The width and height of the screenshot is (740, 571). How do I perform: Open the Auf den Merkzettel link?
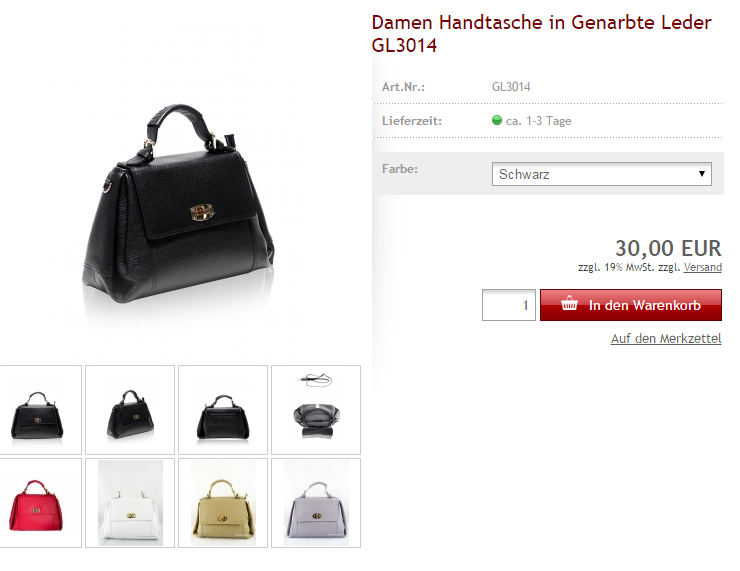coord(666,339)
